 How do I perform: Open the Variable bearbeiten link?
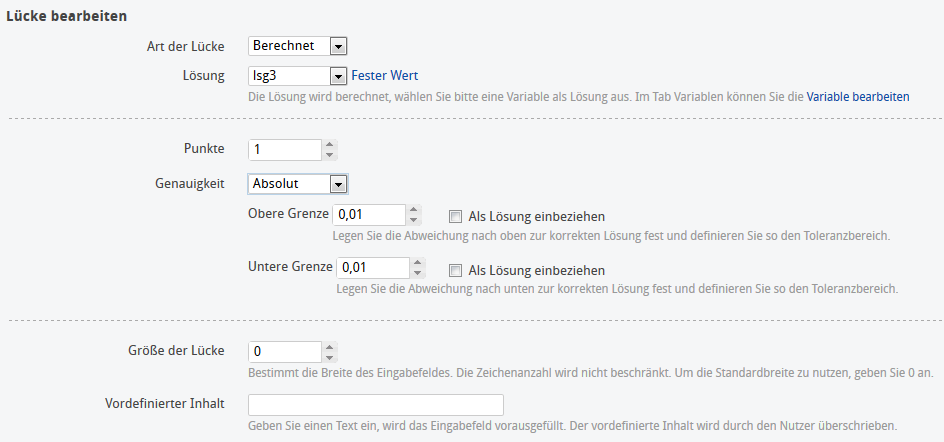pyautogui.click(x=858, y=97)
